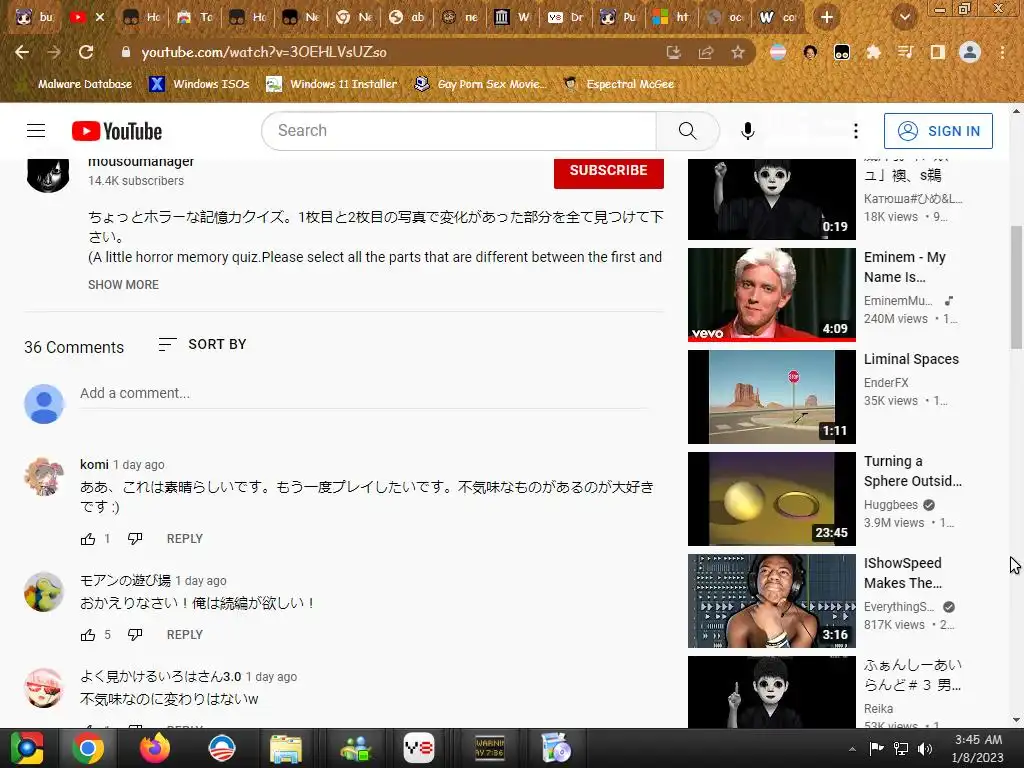Open the Malware Database bookmark
The image size is (1024, 768).
click(x=74, y=84)
